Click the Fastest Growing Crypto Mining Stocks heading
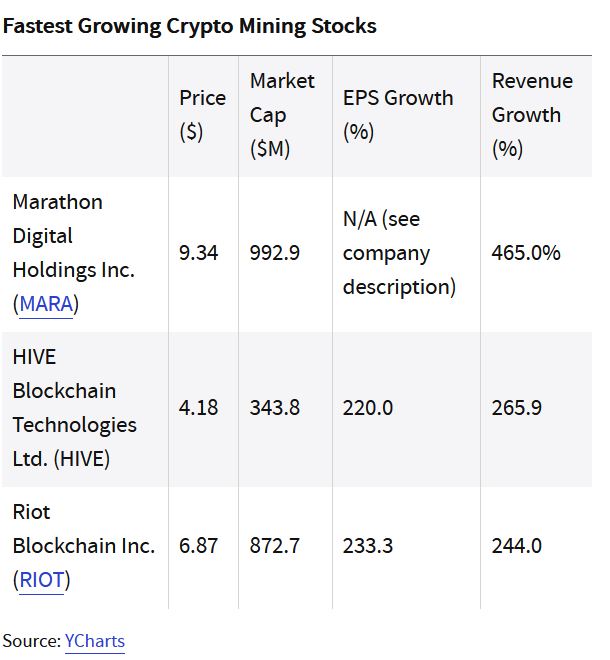The image size is (610, 660). coord(190,26)
